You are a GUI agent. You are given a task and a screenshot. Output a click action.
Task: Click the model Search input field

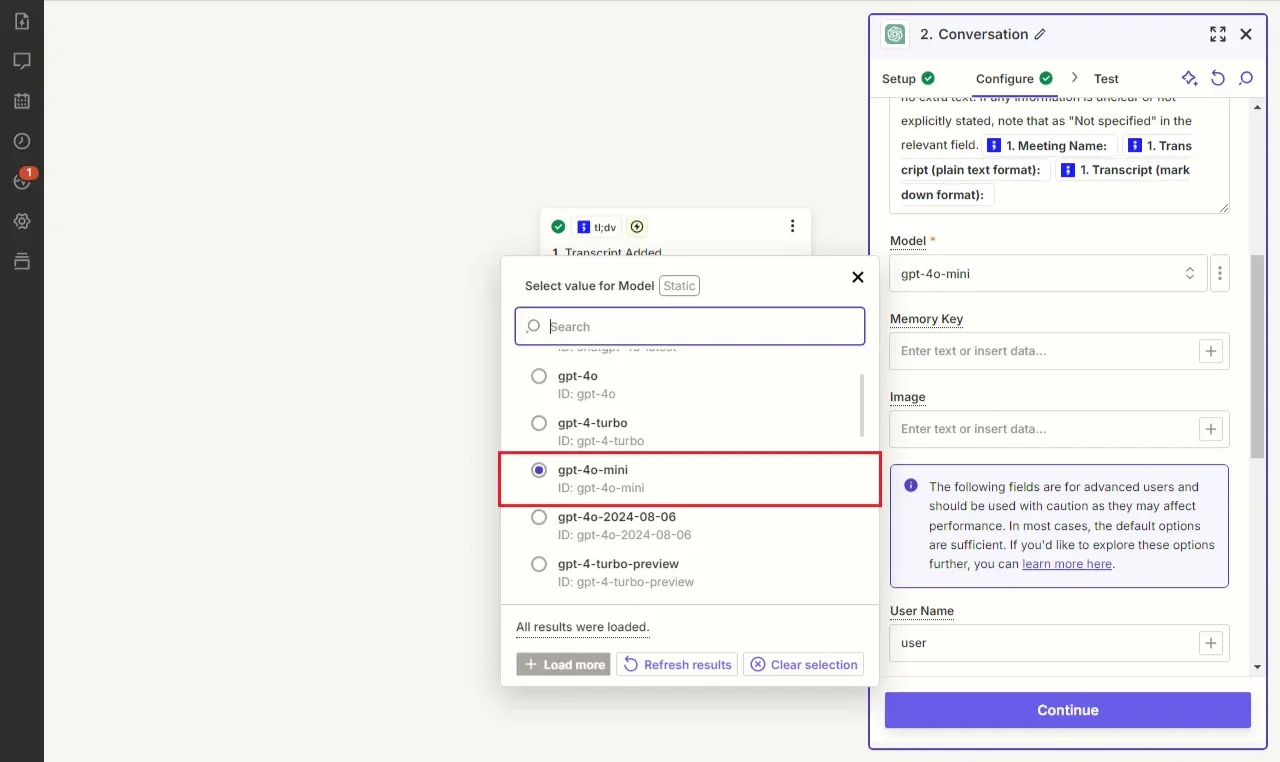tap(690, 326)
